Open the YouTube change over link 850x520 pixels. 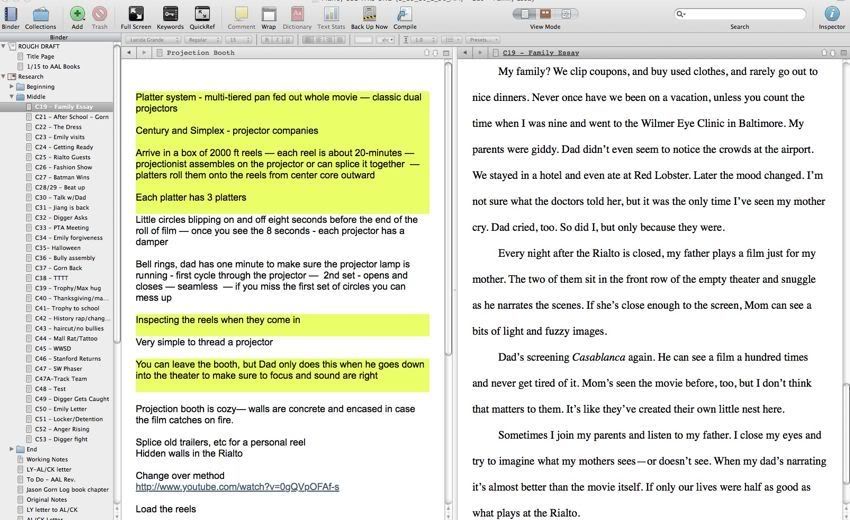pos(237,487)
